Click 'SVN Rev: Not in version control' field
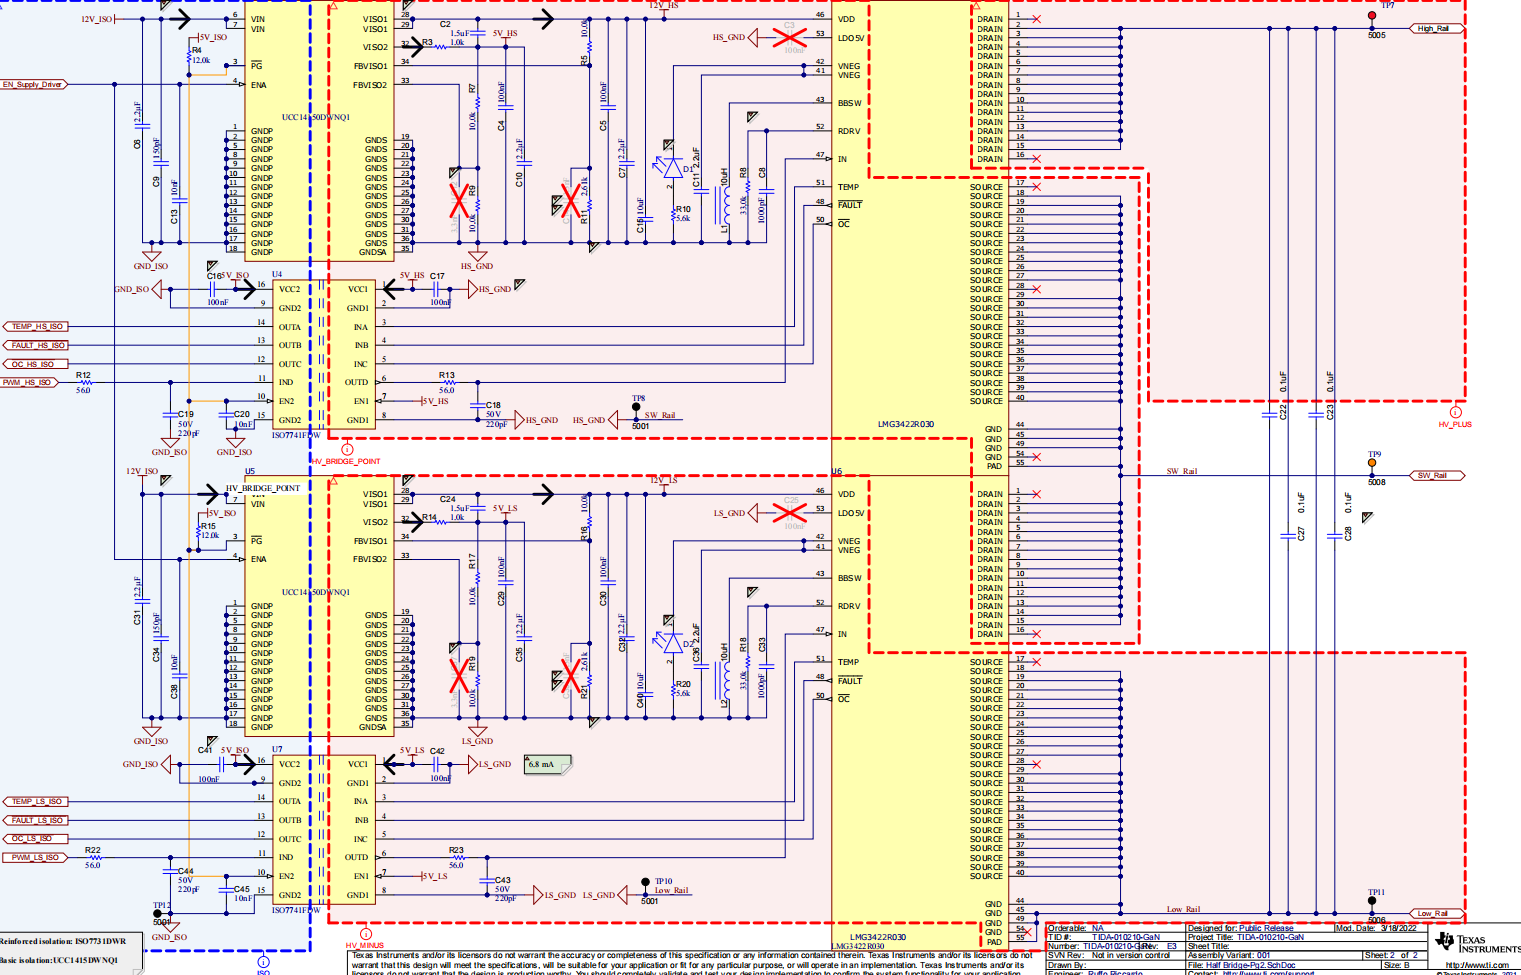1521x975 pixels. coord(1108,955)
